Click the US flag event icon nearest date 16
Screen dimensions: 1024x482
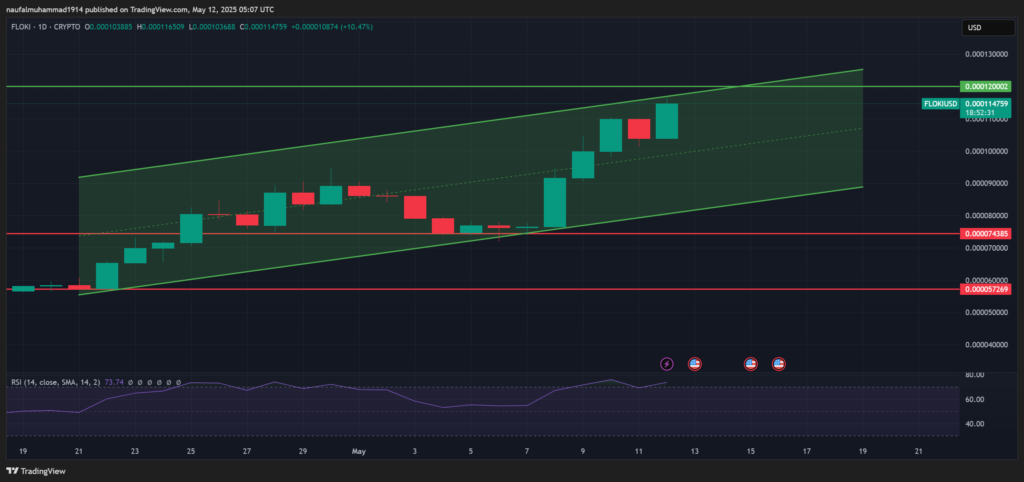click(778, 363)
